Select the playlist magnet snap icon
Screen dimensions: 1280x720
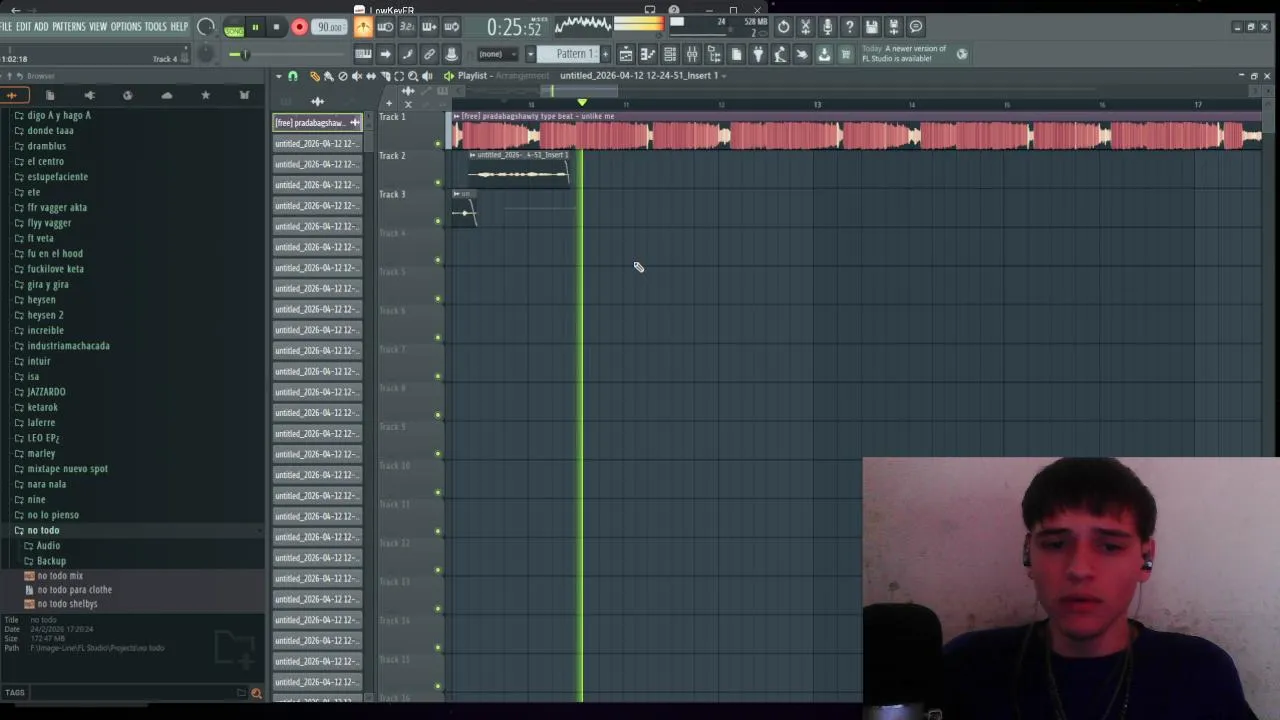(292, 76)
